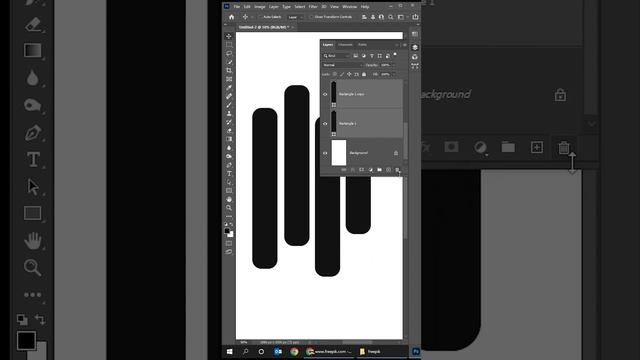
Task: Select the Rectangular Marquee tool
Action: click(x=229, y=44)
